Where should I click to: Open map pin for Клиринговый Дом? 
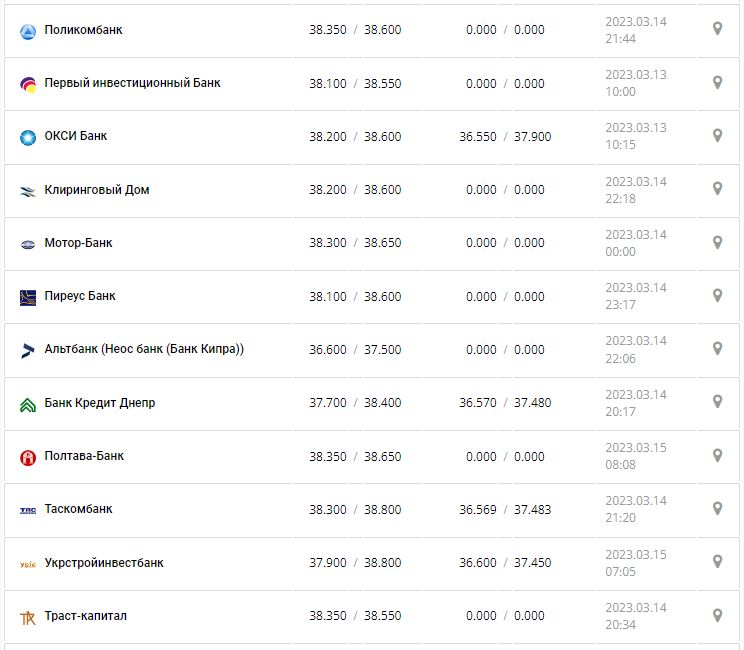pyautogui.click(x=717, y=188)
